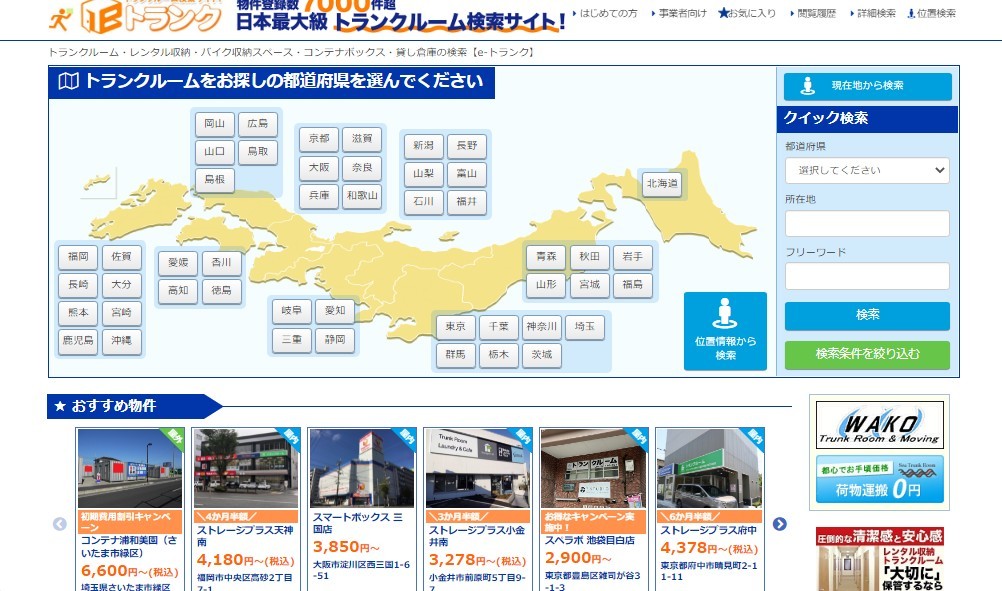The image size is (1002, 591).
Task: Click the スペラボ 池袋目白店 title link
Action: (x=590, y=541)
